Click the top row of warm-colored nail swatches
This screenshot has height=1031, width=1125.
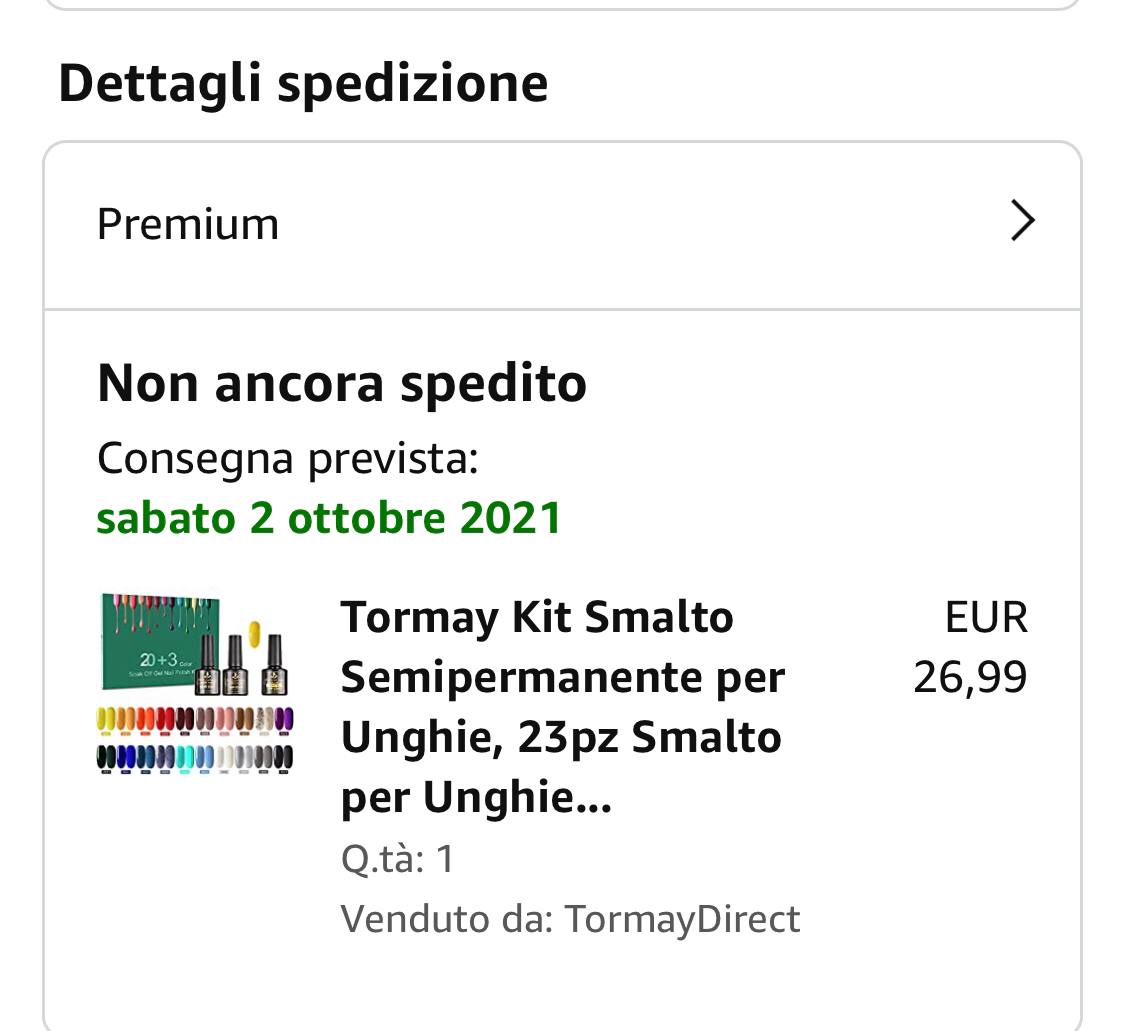click(196, 721)
